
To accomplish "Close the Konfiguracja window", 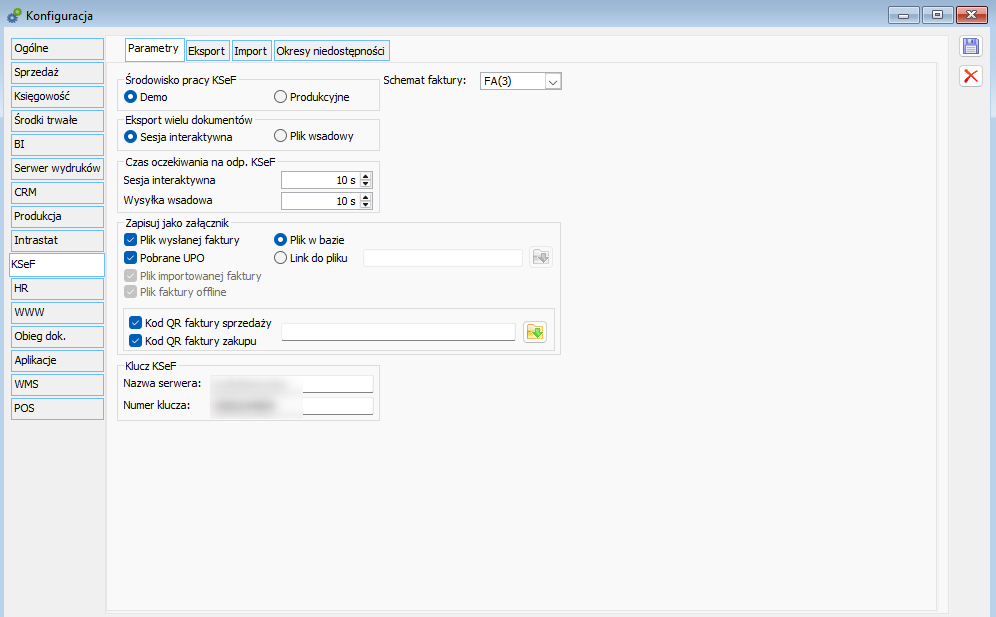I will (x=972, y=15).
